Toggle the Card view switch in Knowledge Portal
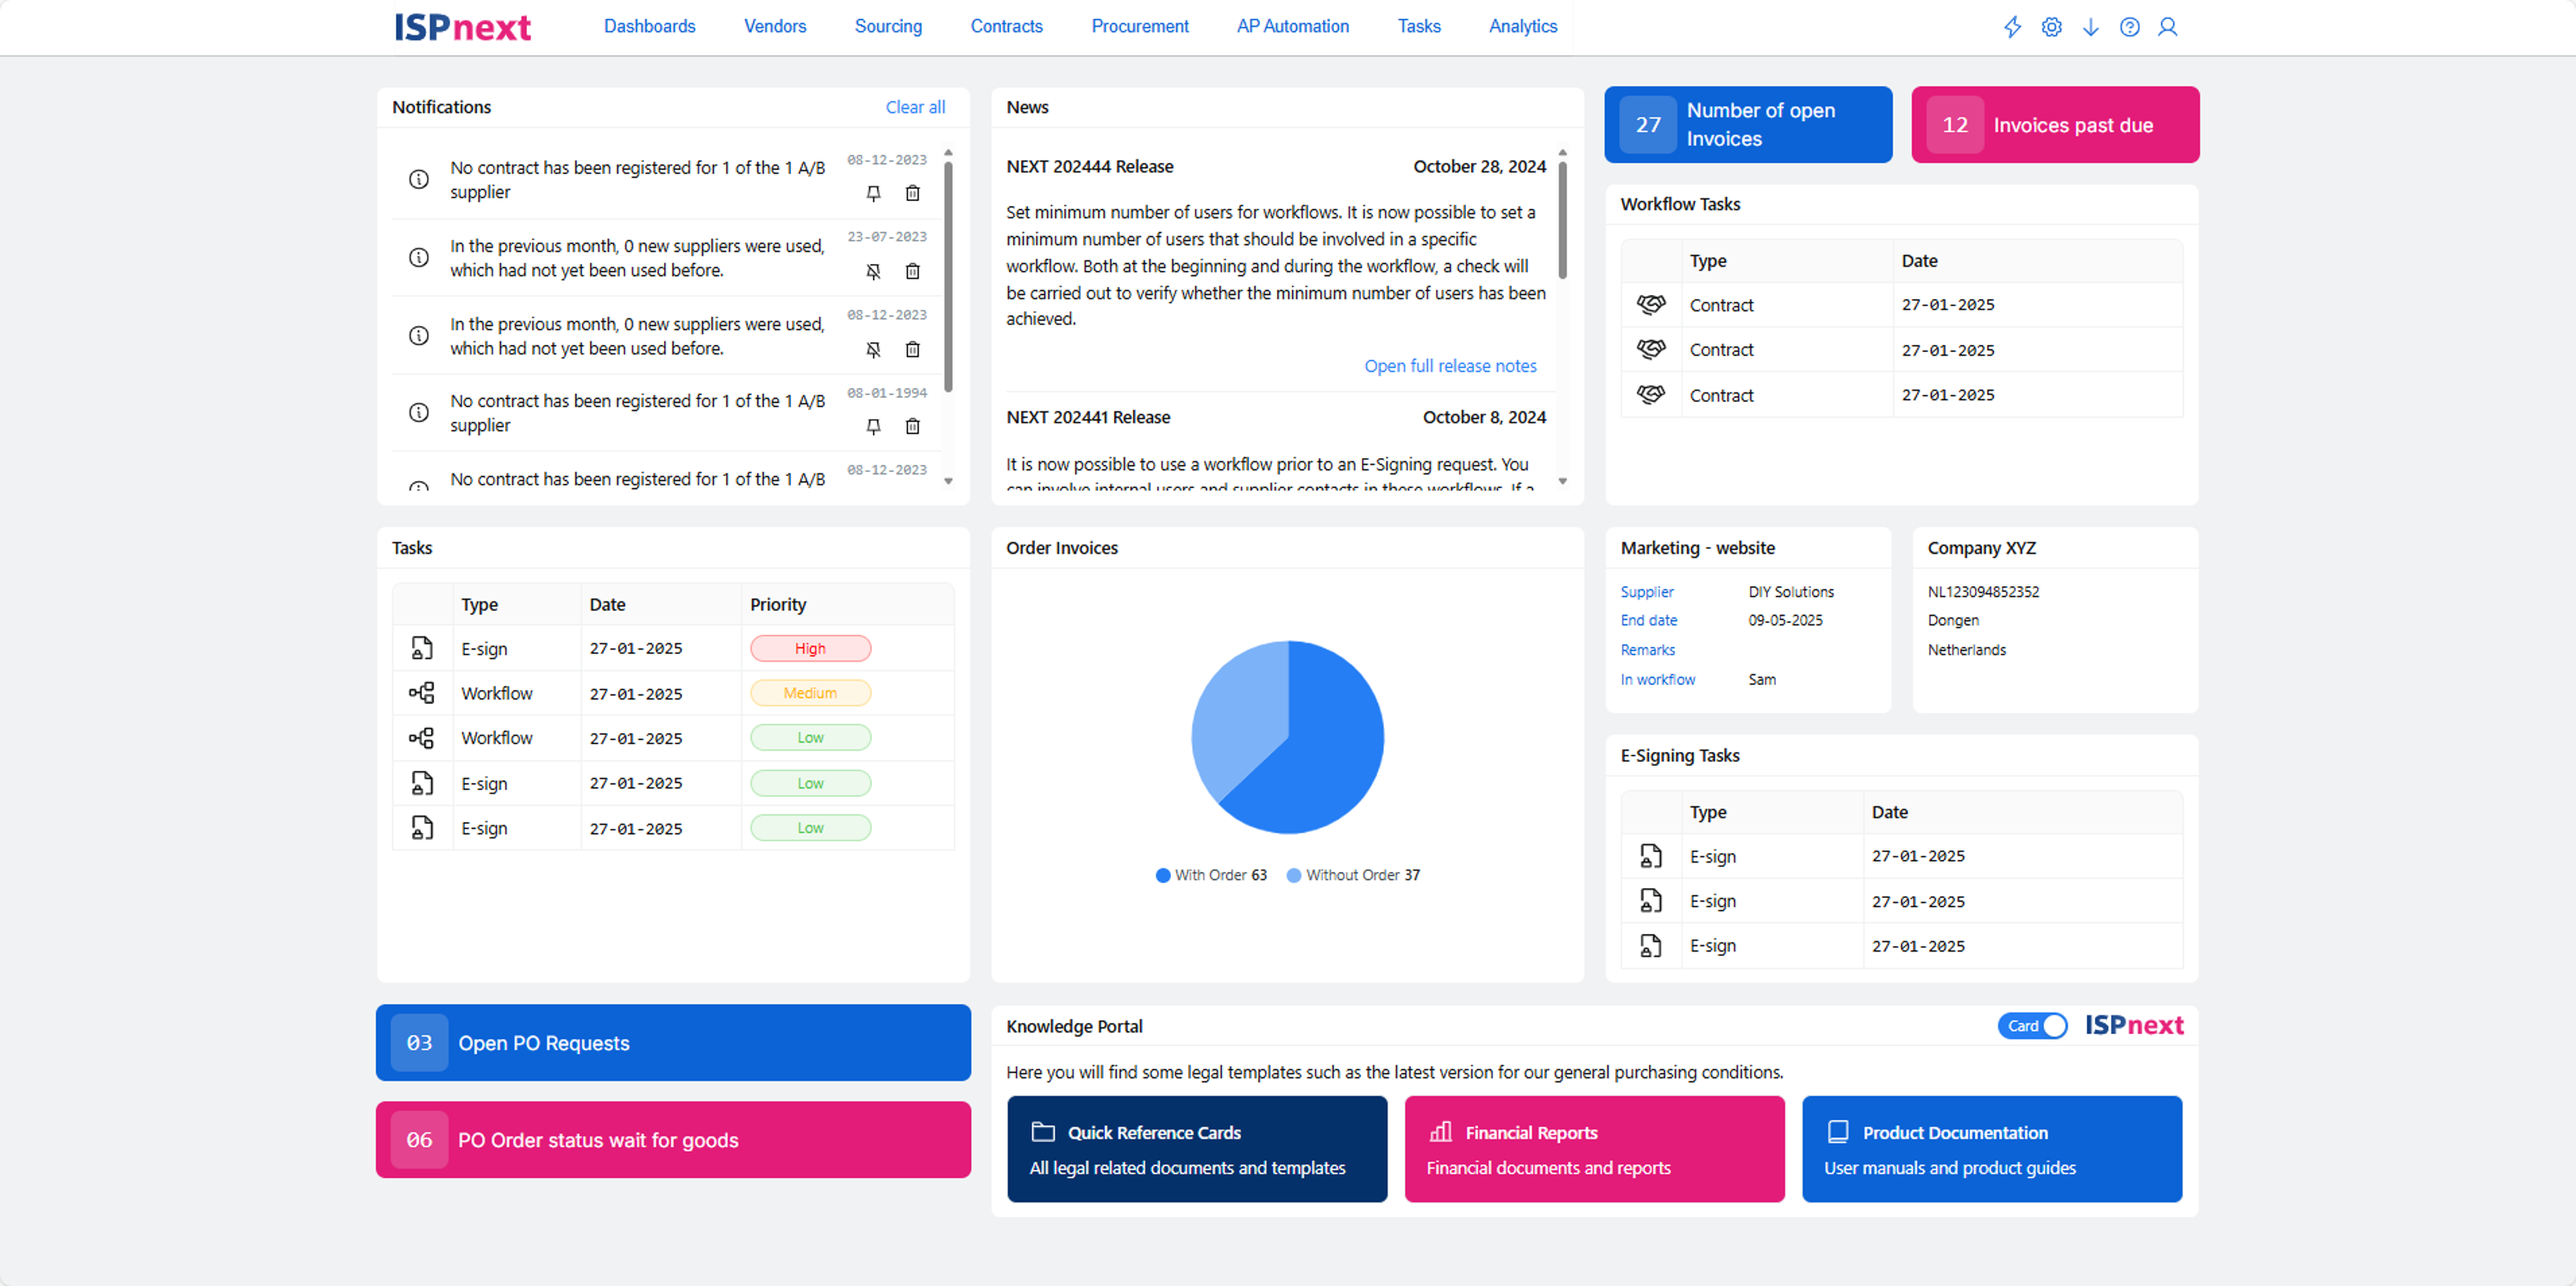 (2032, 1026)
